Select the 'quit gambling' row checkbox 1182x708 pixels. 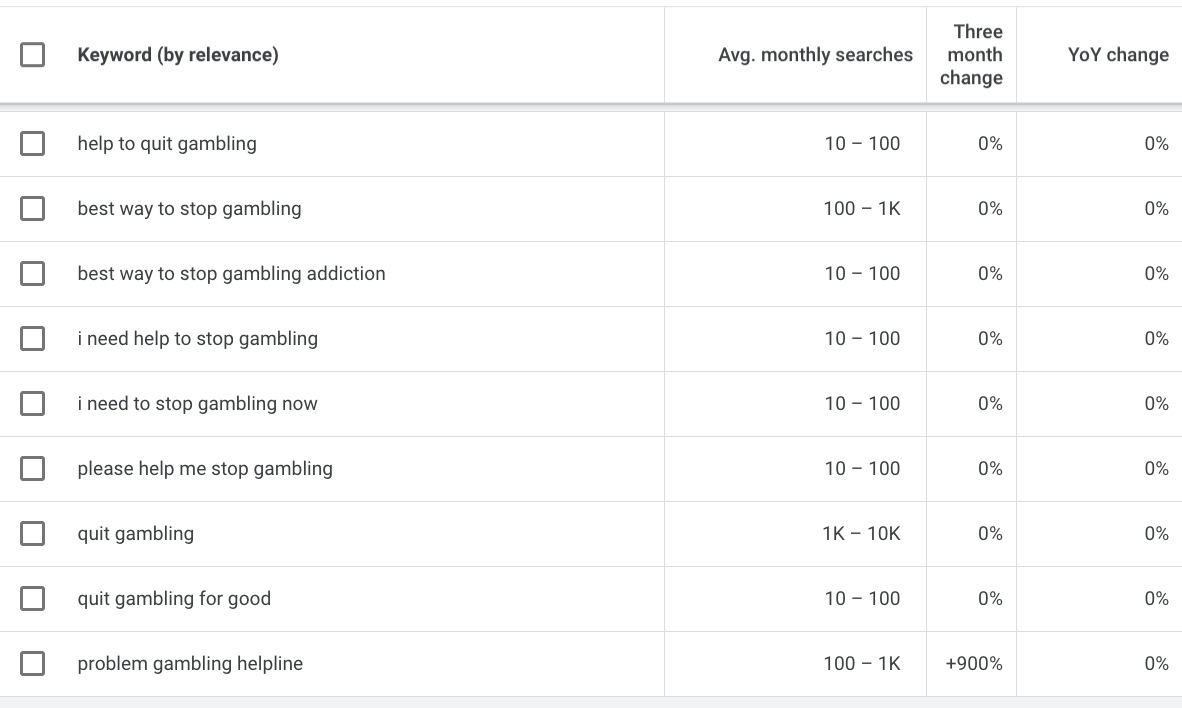point(33,534)
